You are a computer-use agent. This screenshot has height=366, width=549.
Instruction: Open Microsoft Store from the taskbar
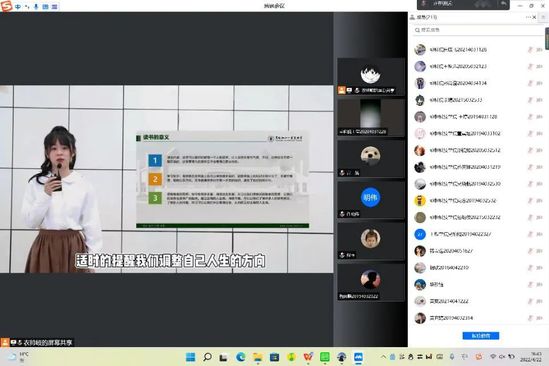tap(274, 357)
